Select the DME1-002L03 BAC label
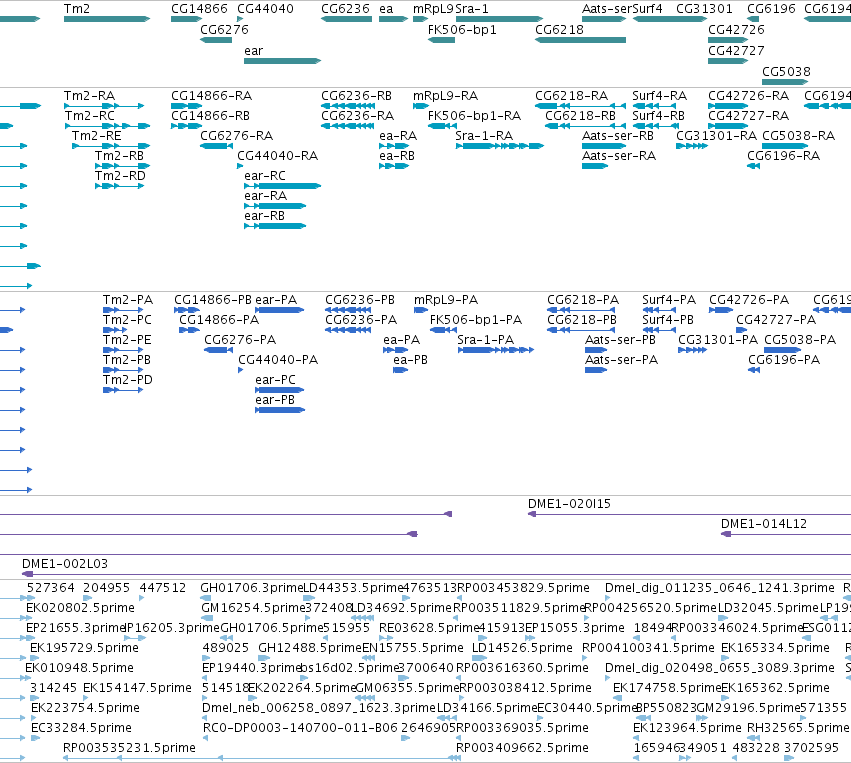The image size is (851, 763). pos(65,564)
